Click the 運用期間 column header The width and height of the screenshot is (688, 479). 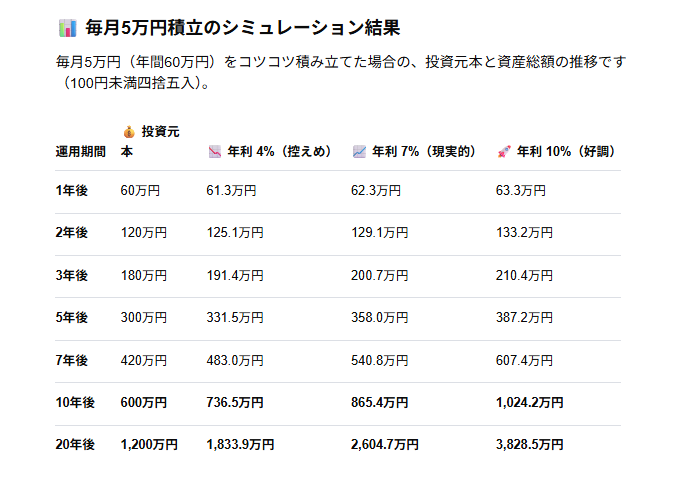pyautogui.click(x=81, y=152)
